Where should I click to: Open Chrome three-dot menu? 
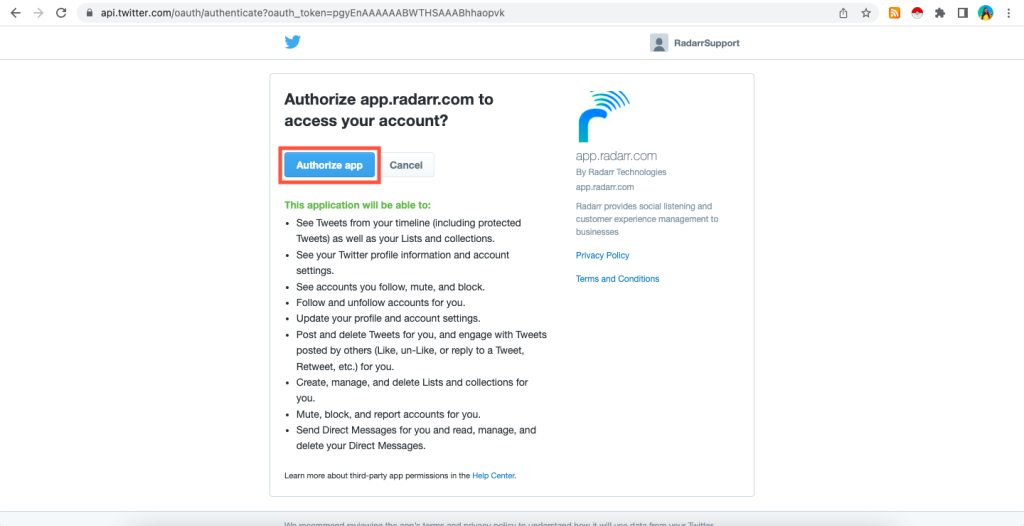1008,13
